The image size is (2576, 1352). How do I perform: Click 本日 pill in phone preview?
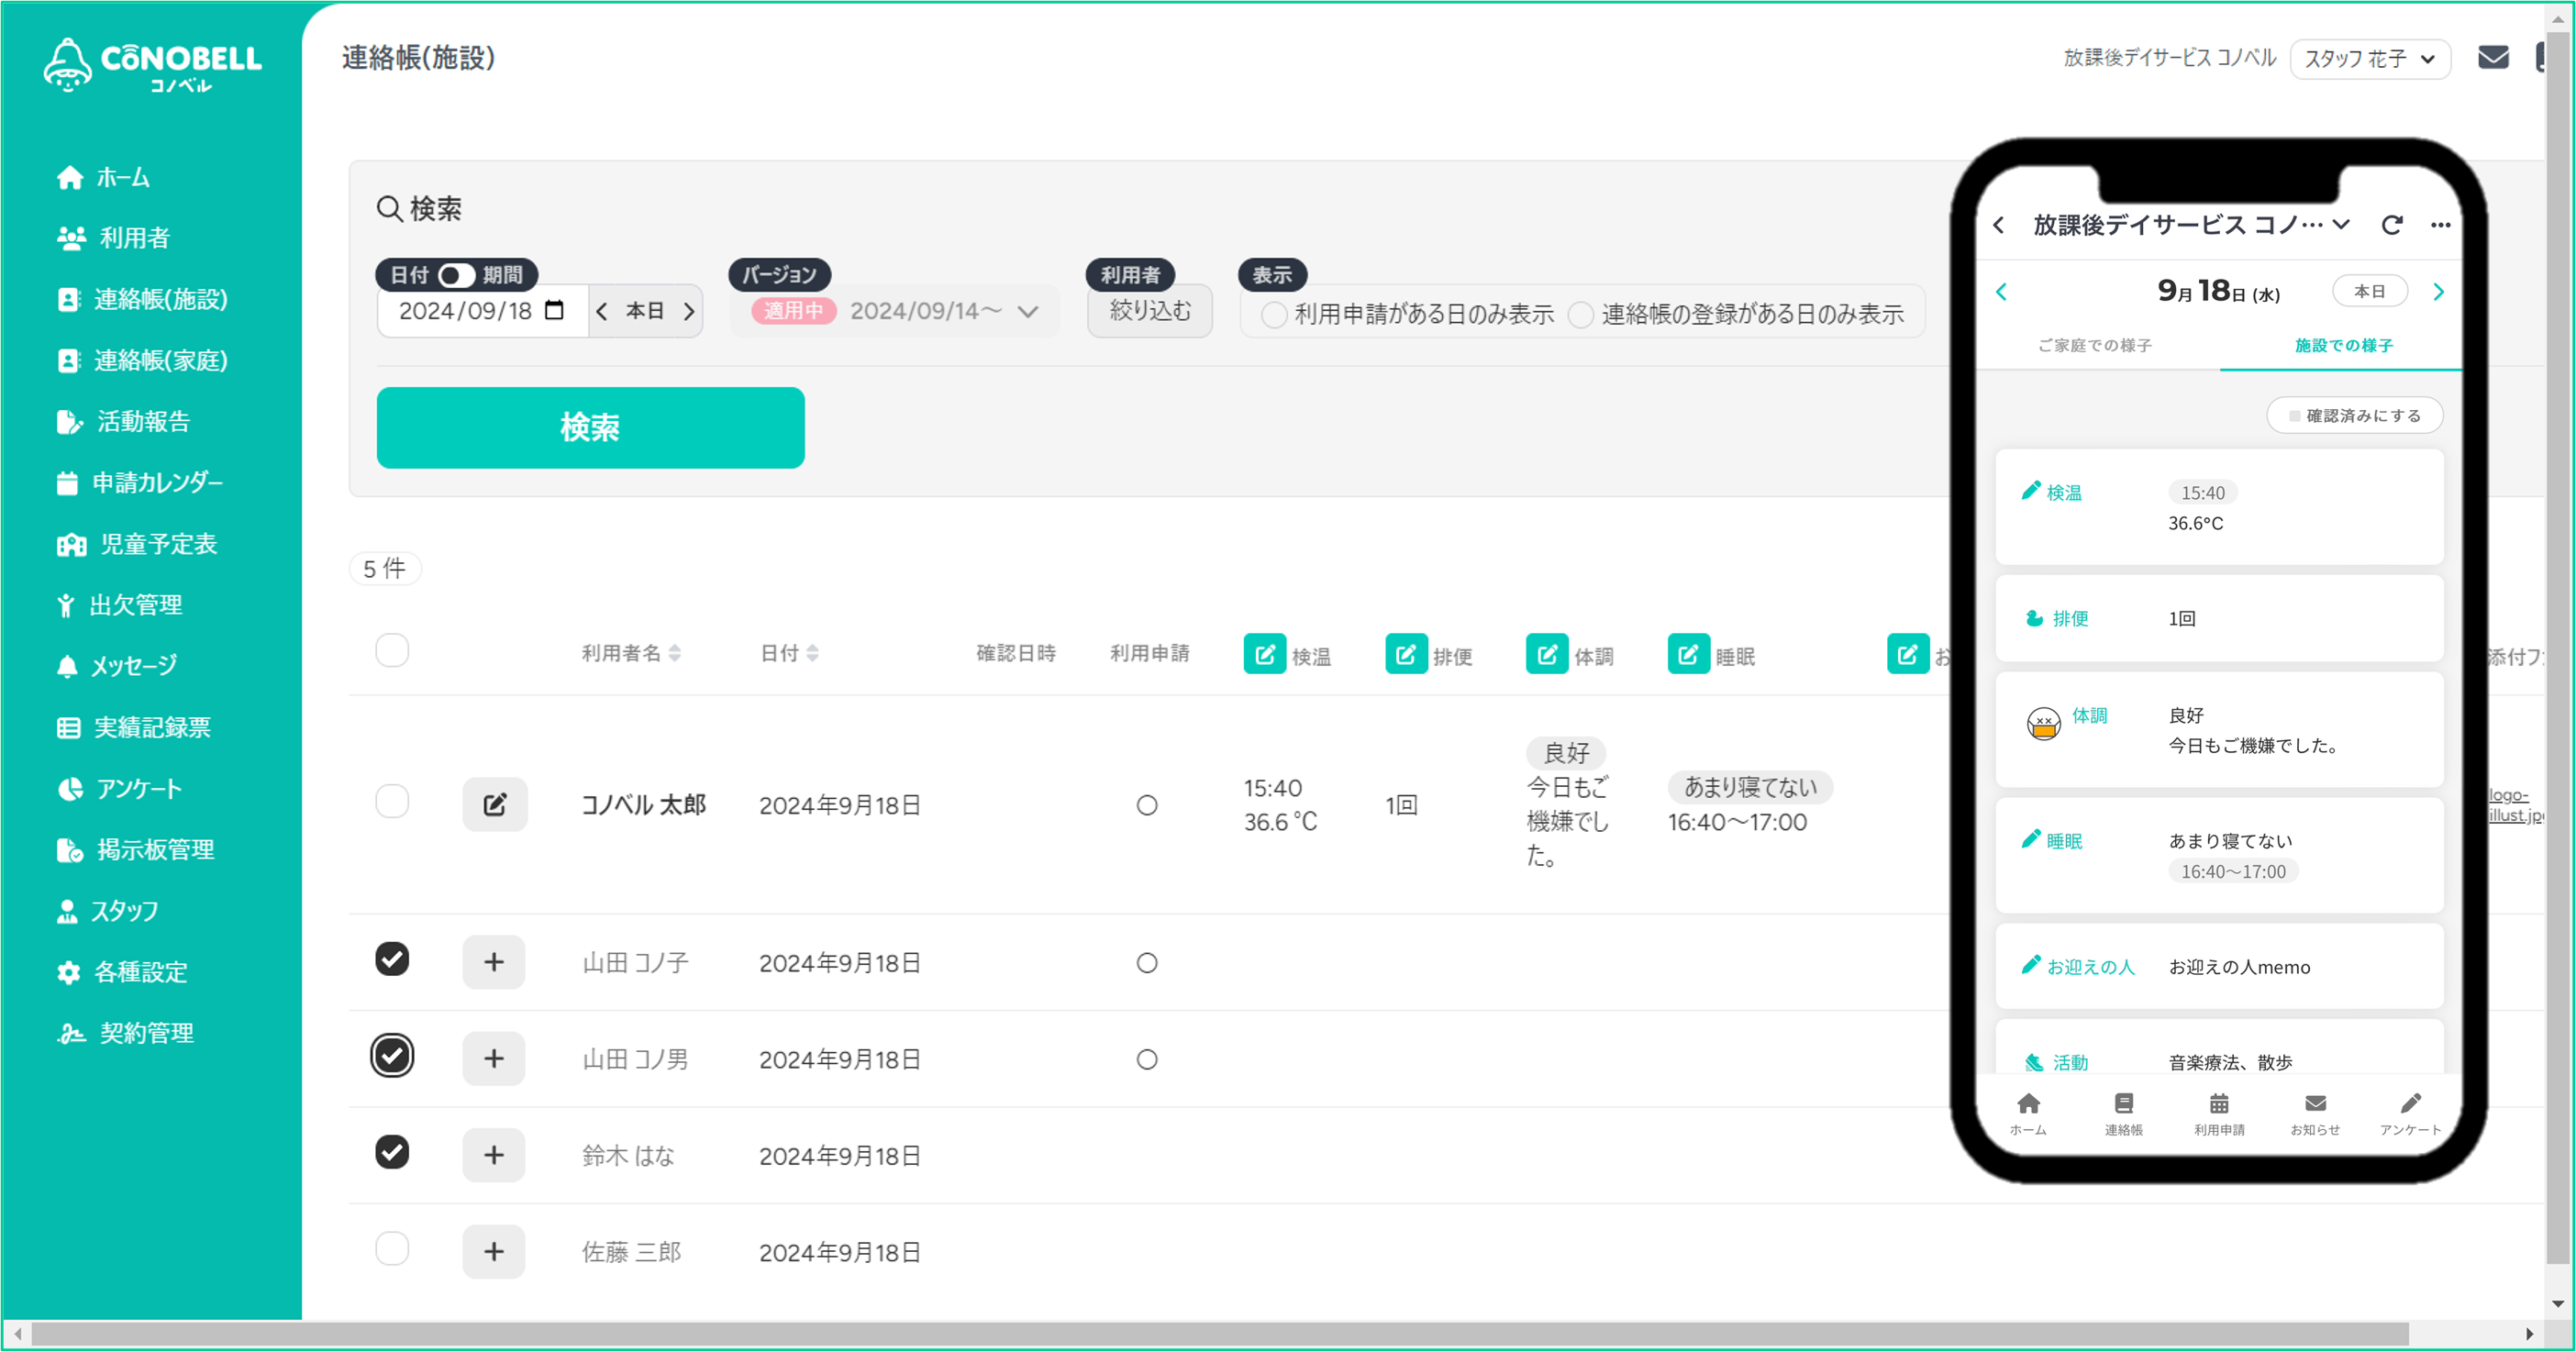[2369, 291]
